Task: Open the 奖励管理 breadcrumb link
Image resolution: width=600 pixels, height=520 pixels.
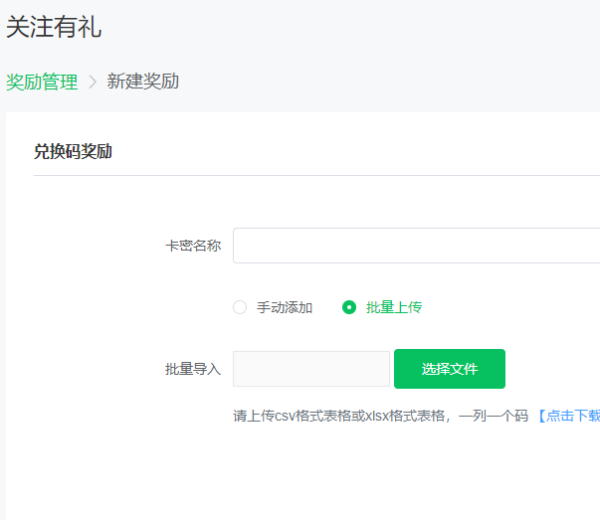Action: click(42, 82)
